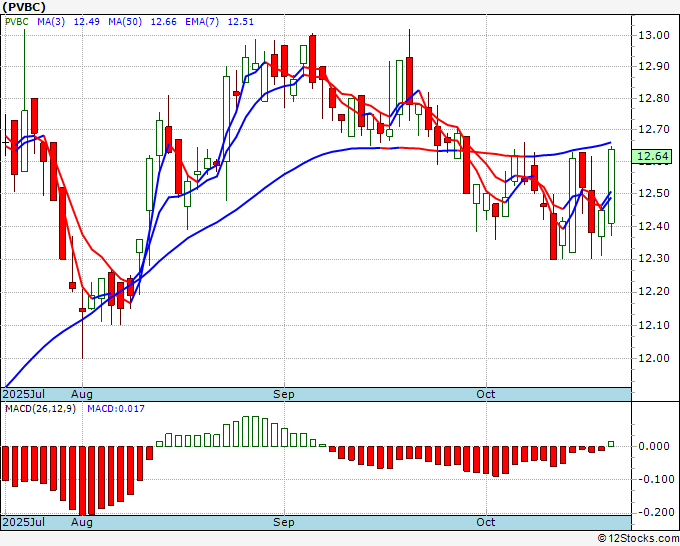The width and height of the screenshot is (680, 546).
Task: Click the 12.00 price axis label
Action: tap(654, 358)
